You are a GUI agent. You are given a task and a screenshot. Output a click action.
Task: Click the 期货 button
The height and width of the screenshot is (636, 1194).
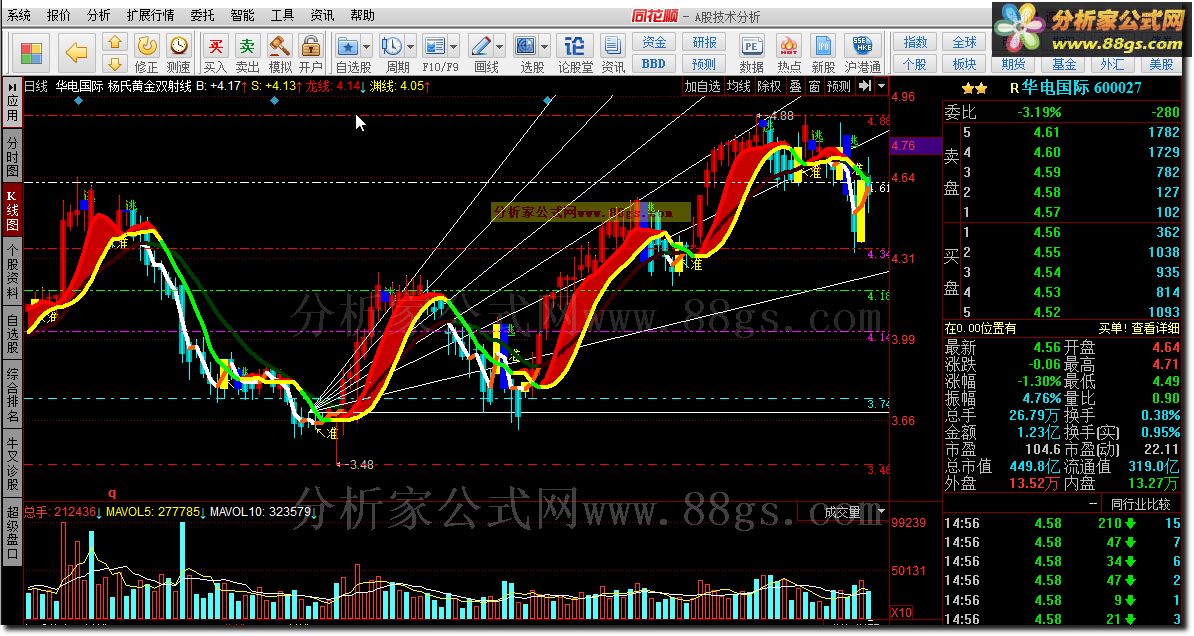tap(1014, 64)
